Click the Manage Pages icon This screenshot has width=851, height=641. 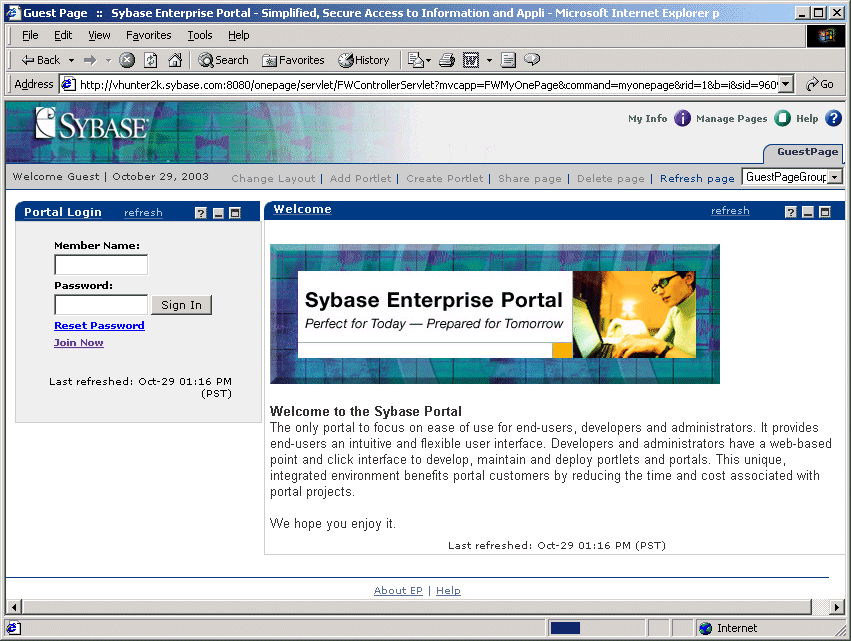coord(782,118)
